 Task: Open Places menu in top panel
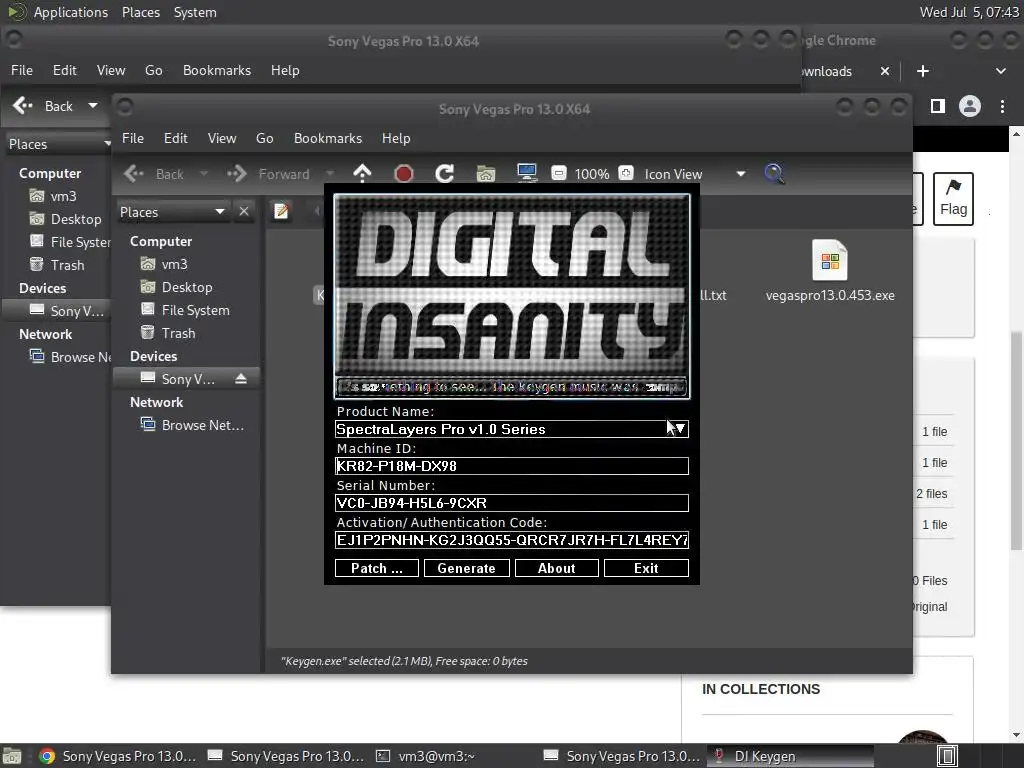[140, 12]
